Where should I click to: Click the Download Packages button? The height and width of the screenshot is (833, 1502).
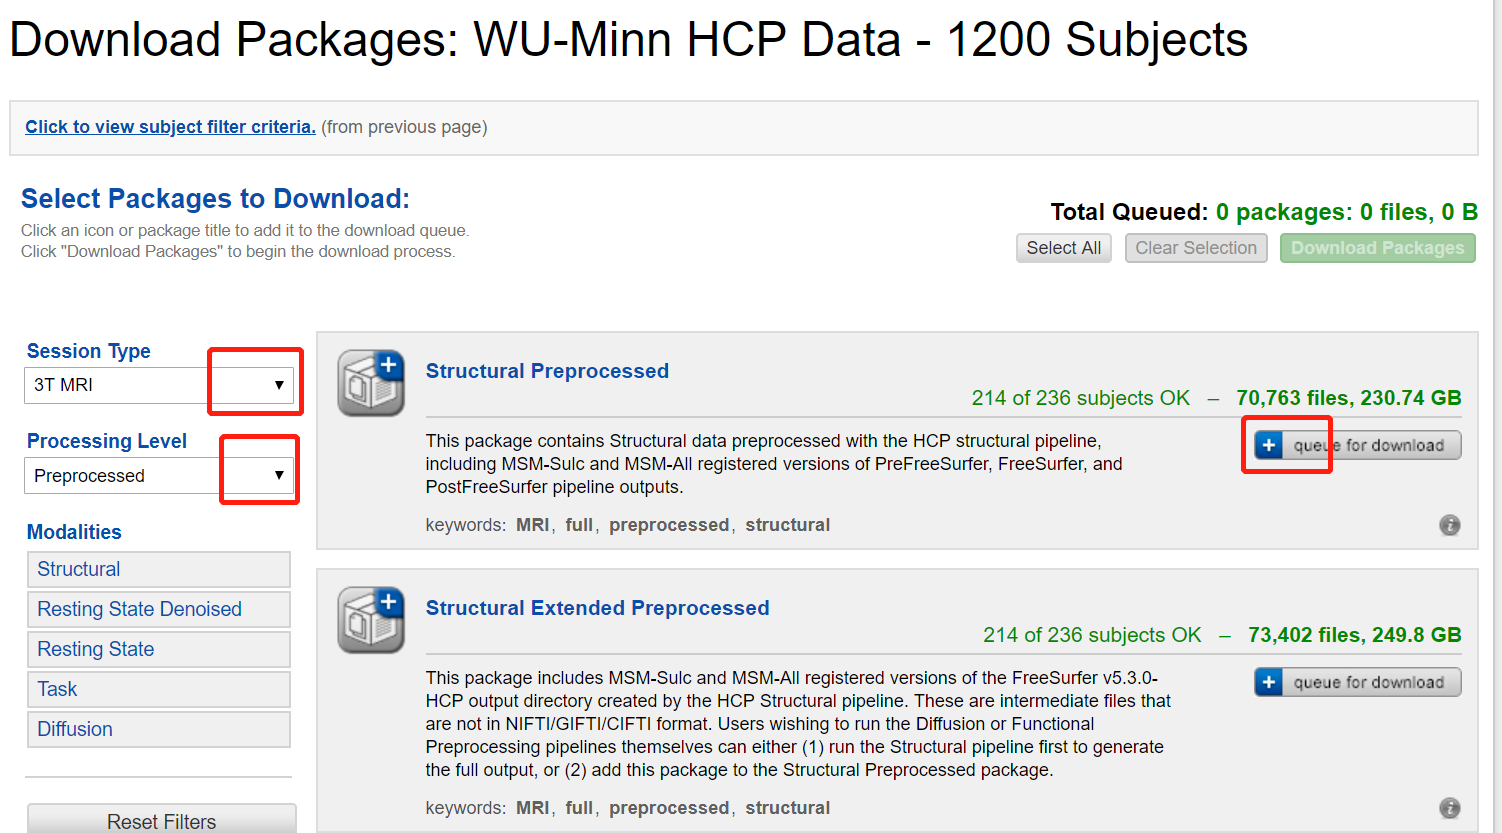(1377, 248)
